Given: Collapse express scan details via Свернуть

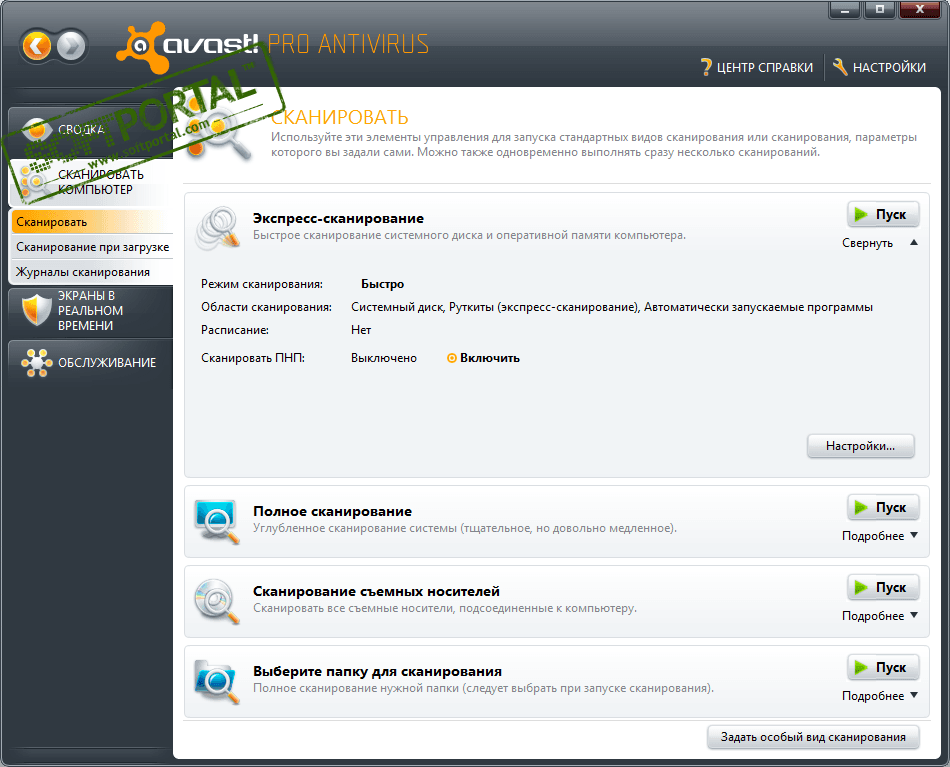Looking at the screenshot, I should pos(880,242).
